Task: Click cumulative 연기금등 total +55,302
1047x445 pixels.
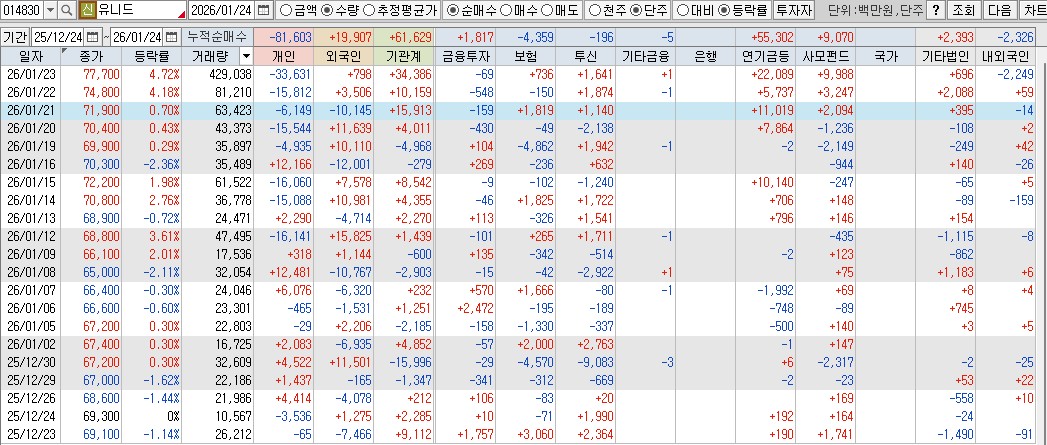Action: point(765,37)
